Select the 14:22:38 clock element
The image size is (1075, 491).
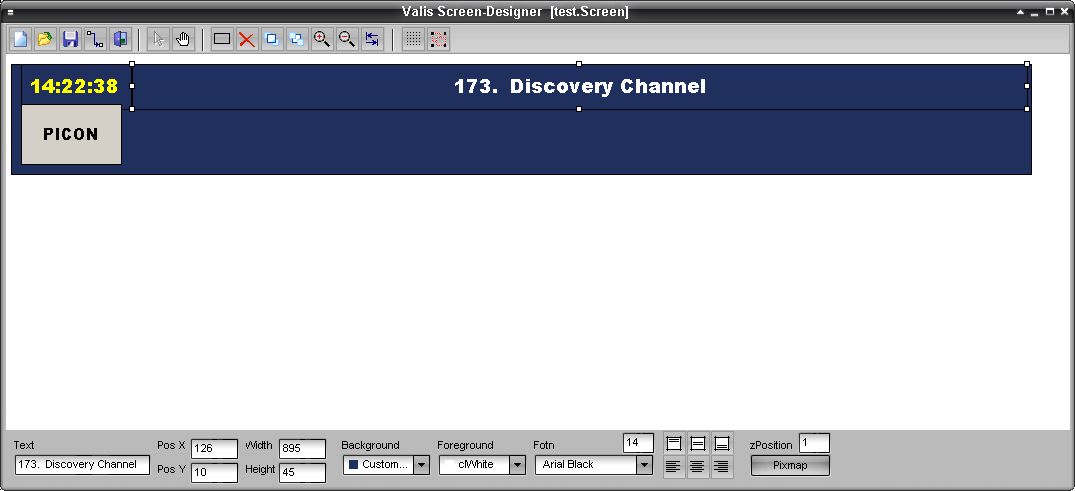74,86
